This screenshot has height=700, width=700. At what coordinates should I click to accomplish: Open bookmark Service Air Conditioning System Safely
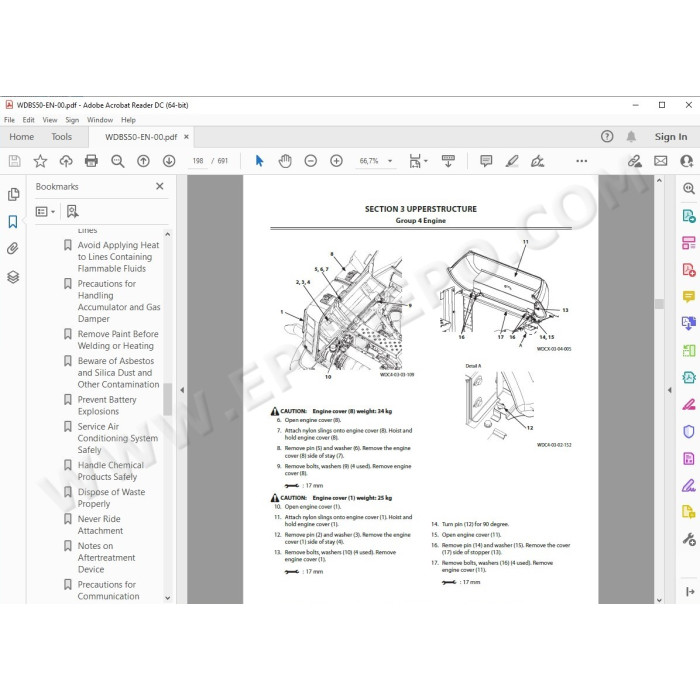click(x=117, y=438)
